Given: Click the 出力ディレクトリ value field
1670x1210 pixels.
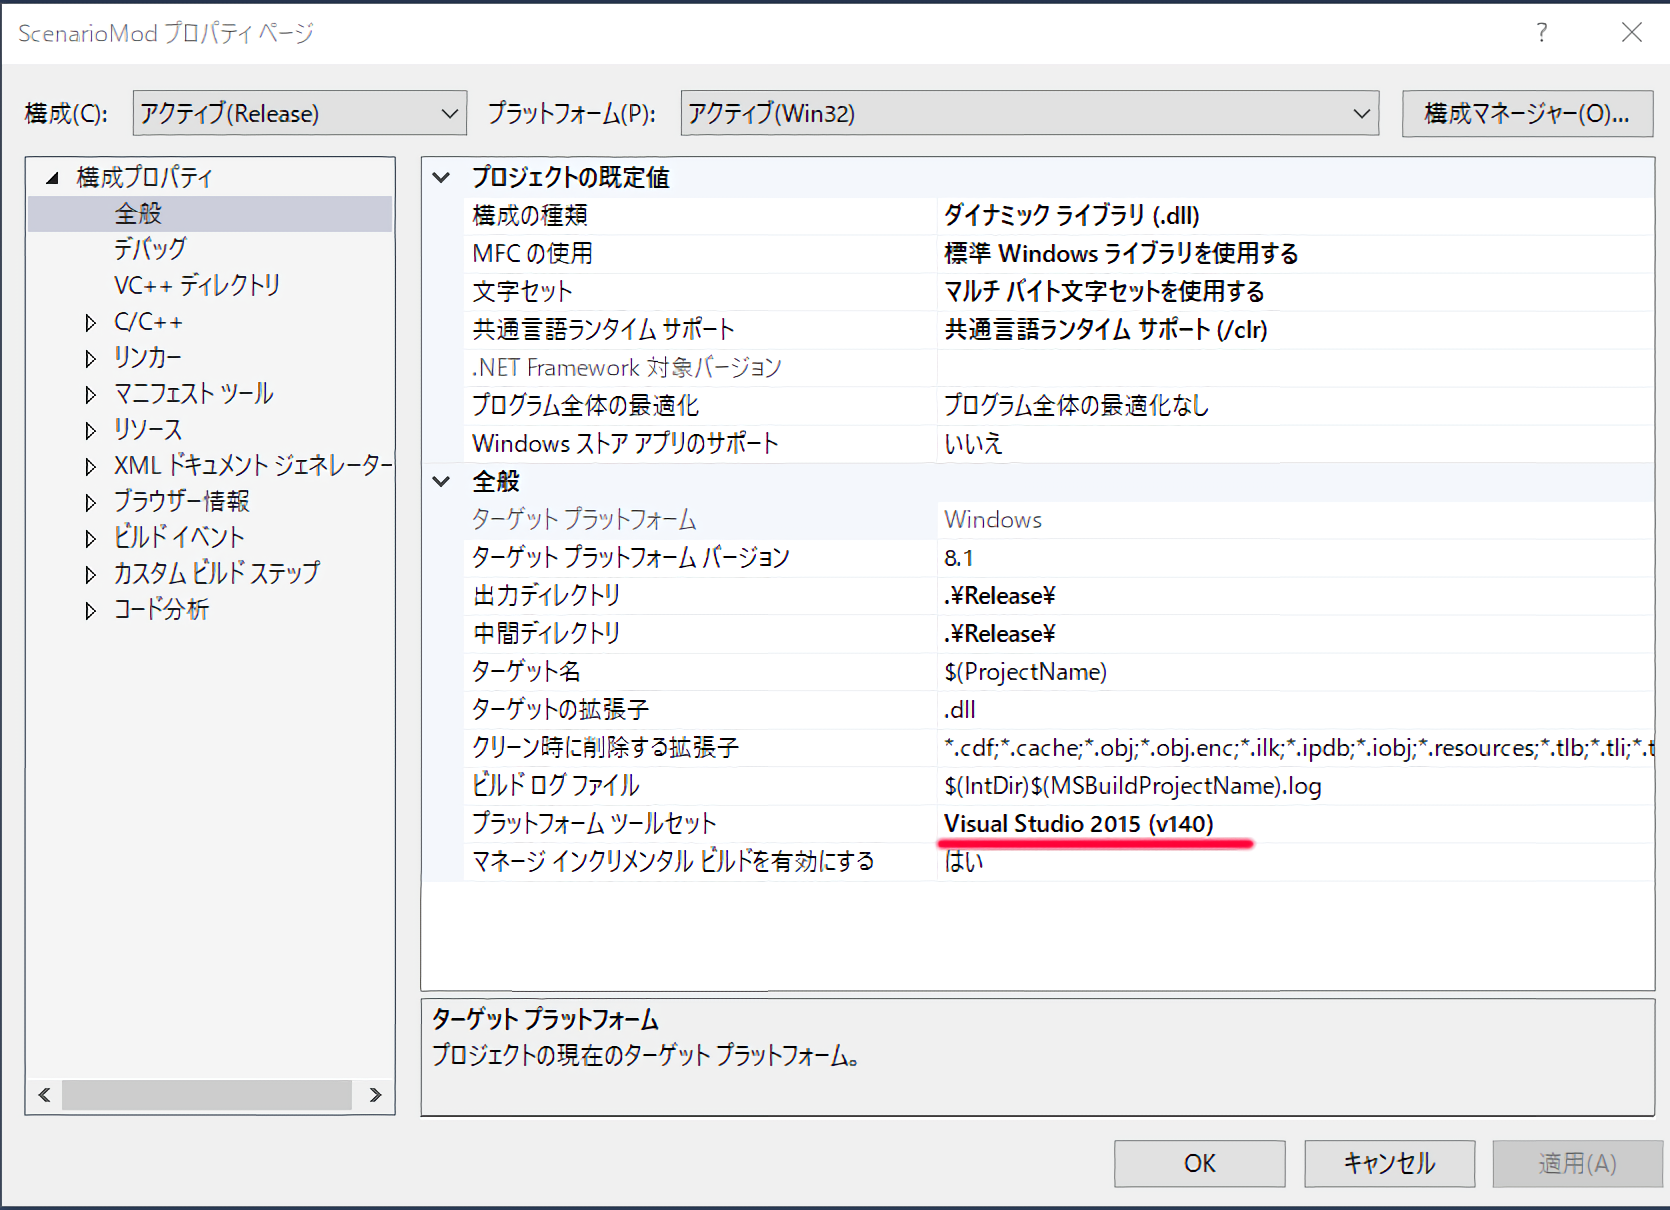Looking at the screenshot, I should tap(1290, 596).
